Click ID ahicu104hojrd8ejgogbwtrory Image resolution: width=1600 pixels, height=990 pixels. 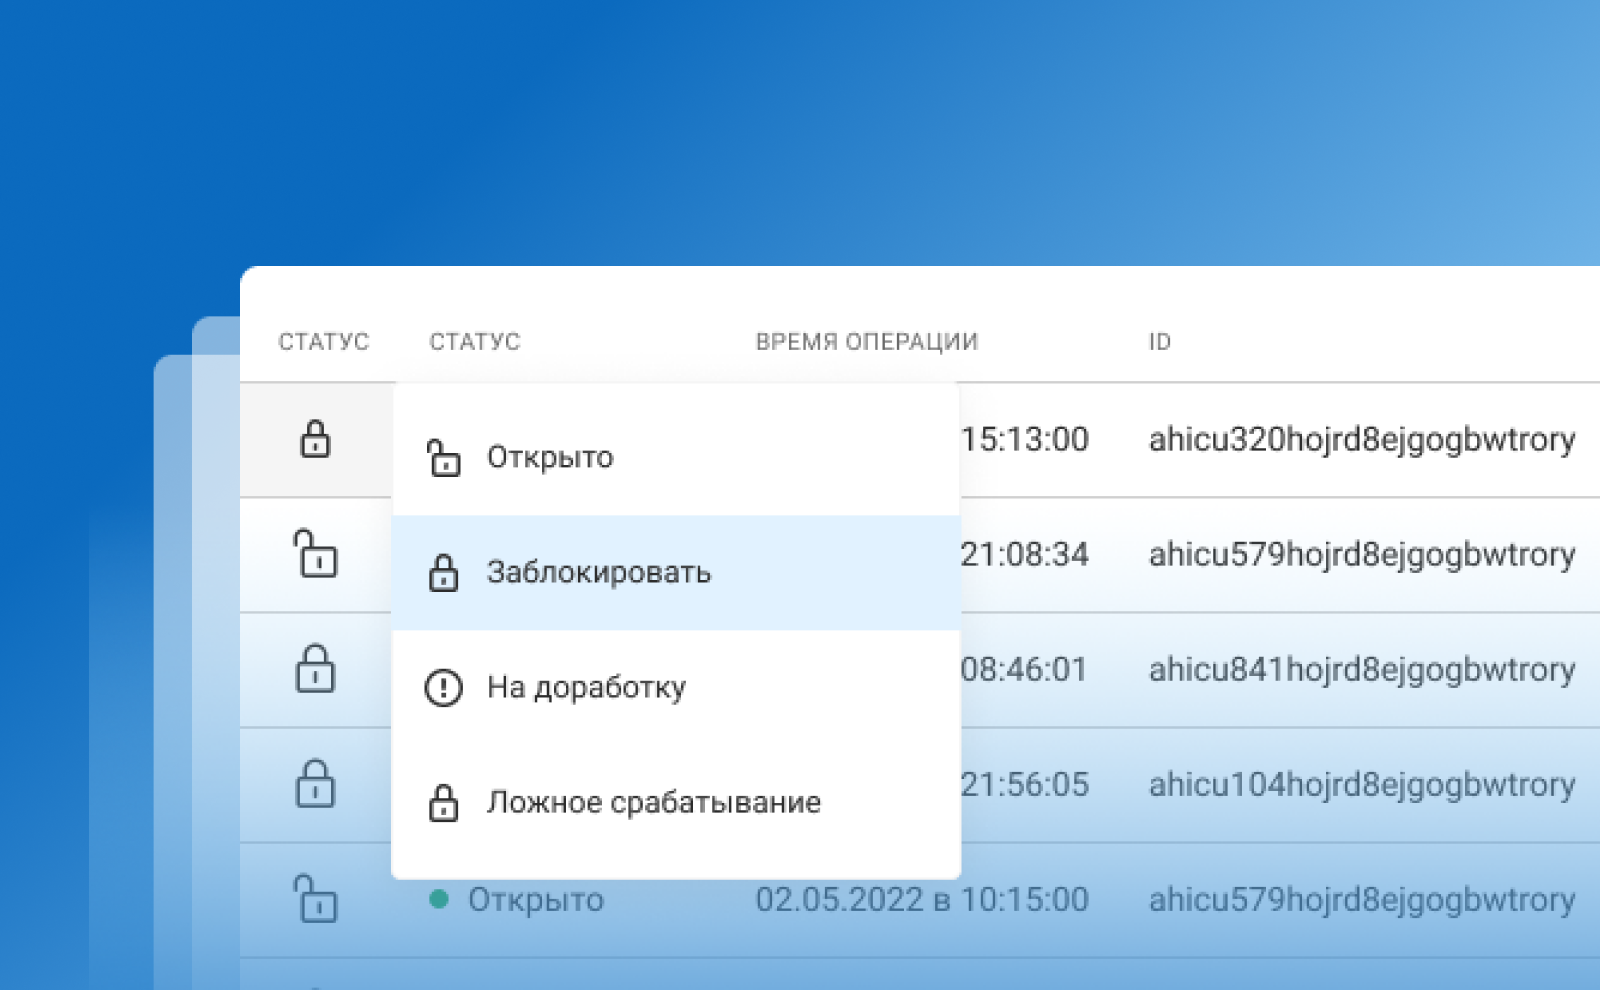click(1362, 785)
